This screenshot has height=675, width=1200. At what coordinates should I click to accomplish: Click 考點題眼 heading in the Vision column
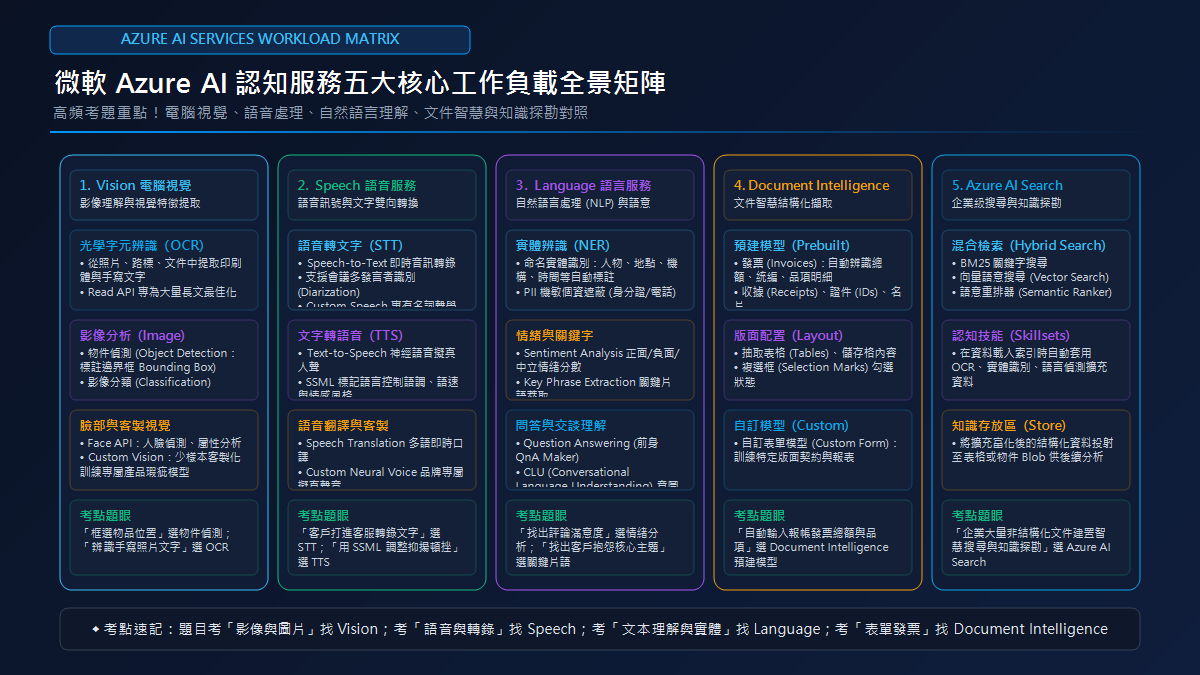coord(102,515)
